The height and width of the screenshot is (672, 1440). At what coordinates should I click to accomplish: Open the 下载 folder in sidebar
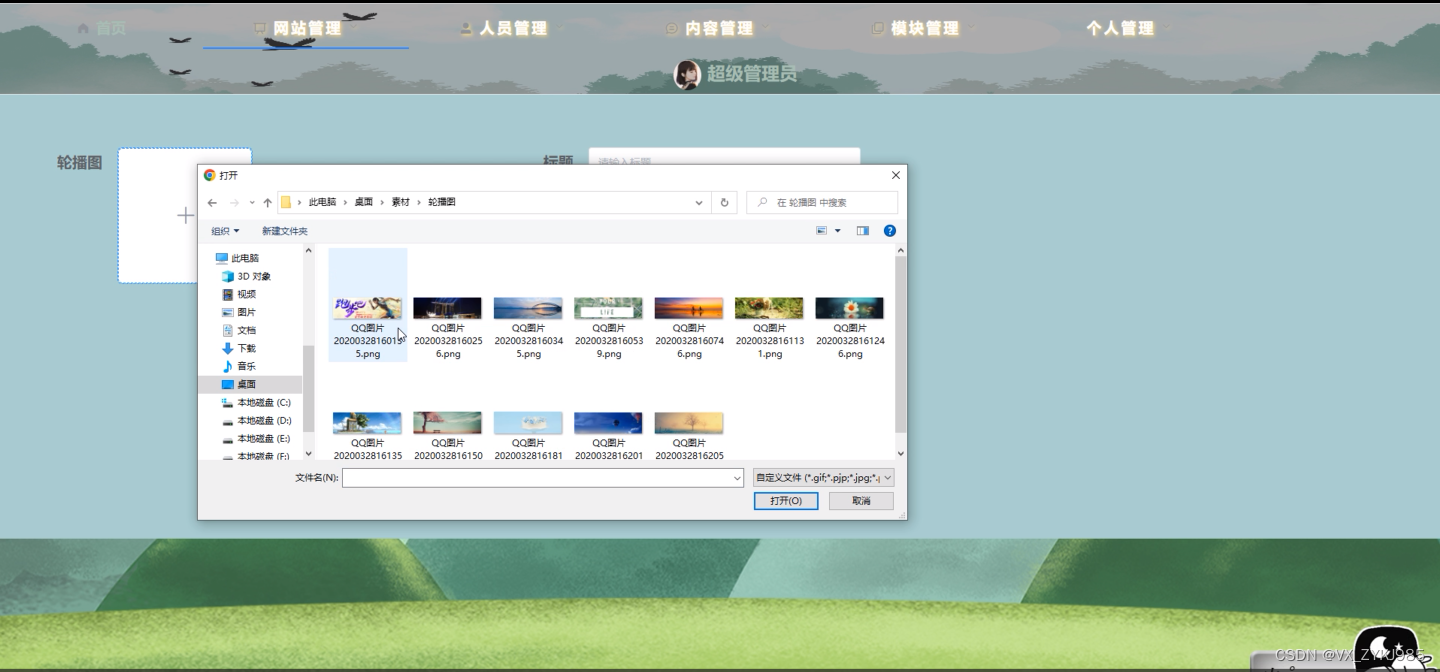click(x=239, y=348)
